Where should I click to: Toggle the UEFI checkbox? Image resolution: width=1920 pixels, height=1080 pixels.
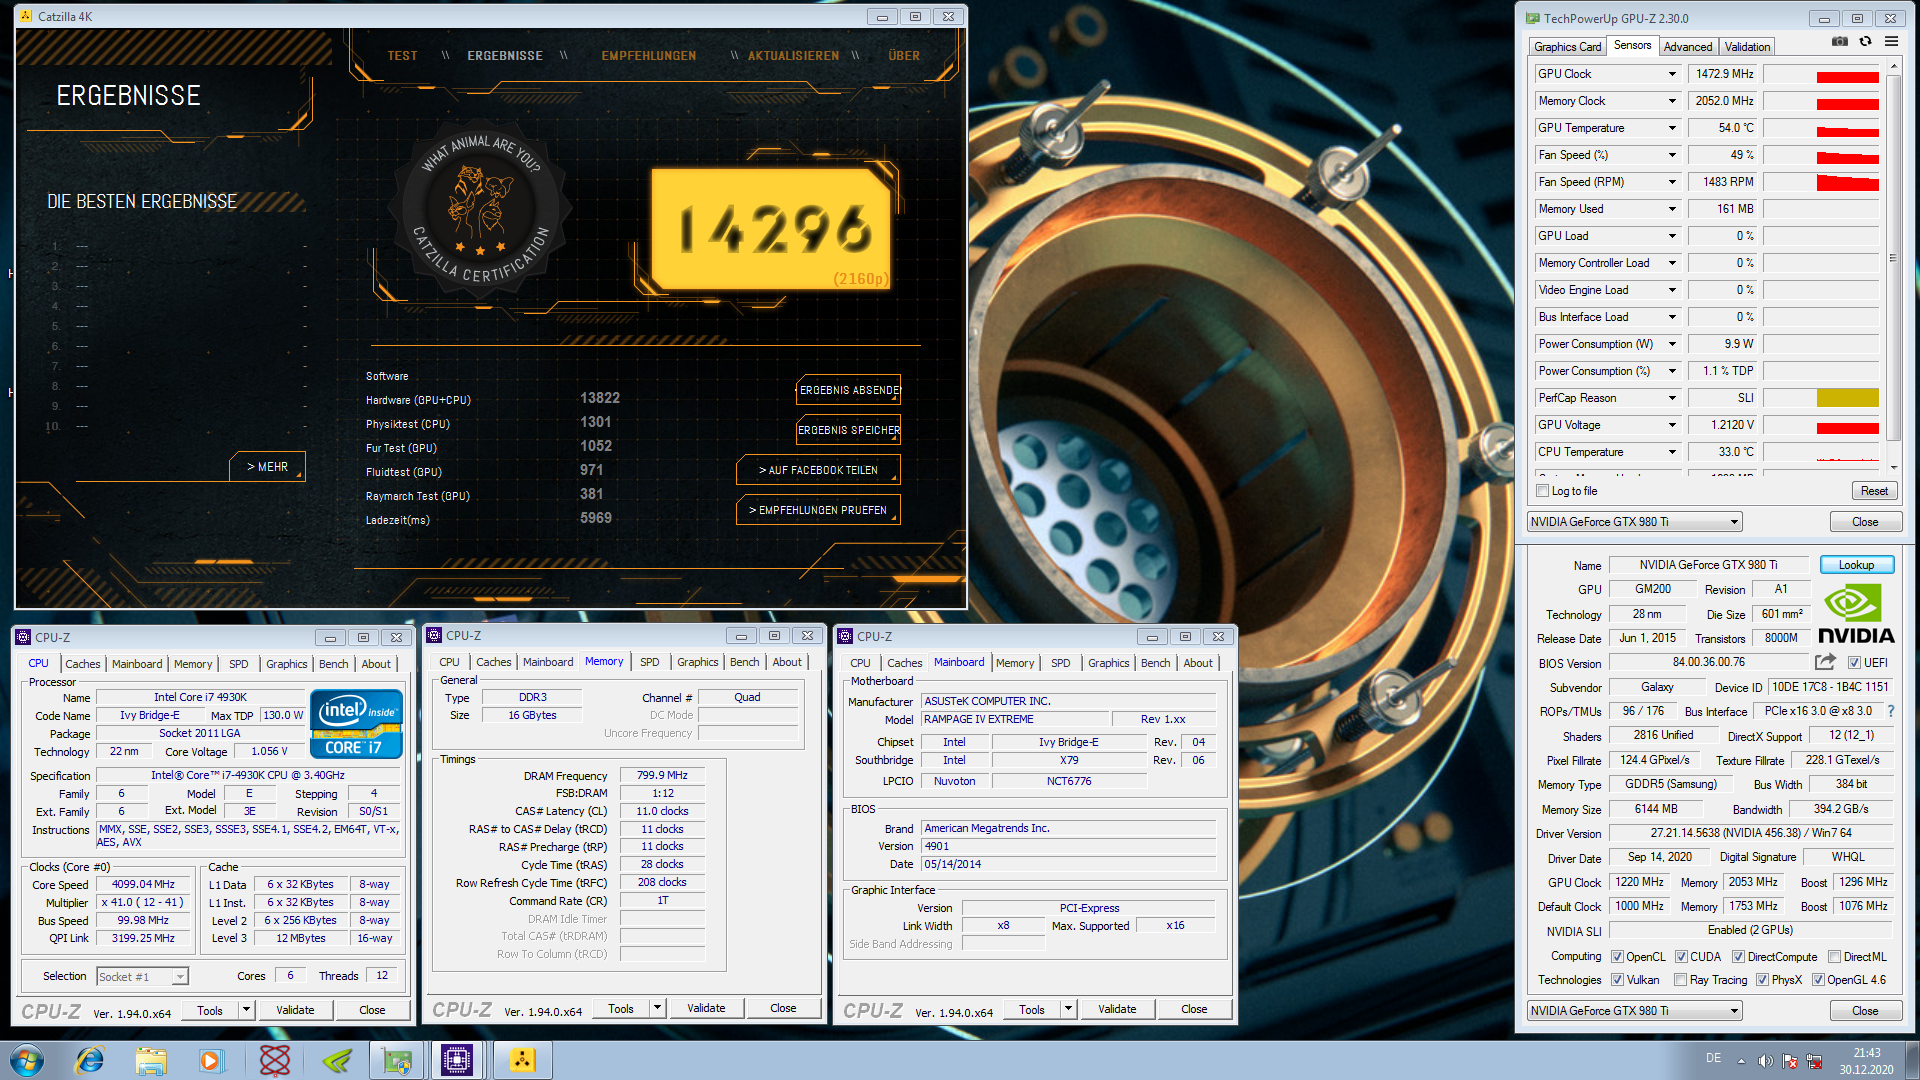pyautogui.click(x=1854, y=662)
